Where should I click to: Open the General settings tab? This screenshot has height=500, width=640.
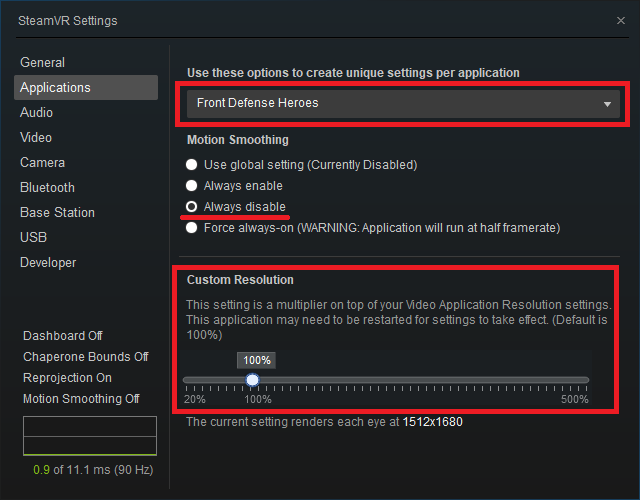[42, 62]
